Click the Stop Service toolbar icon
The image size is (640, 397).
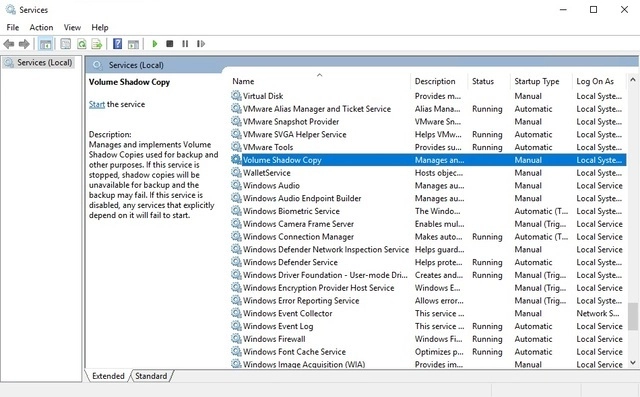tap(170, 44)
